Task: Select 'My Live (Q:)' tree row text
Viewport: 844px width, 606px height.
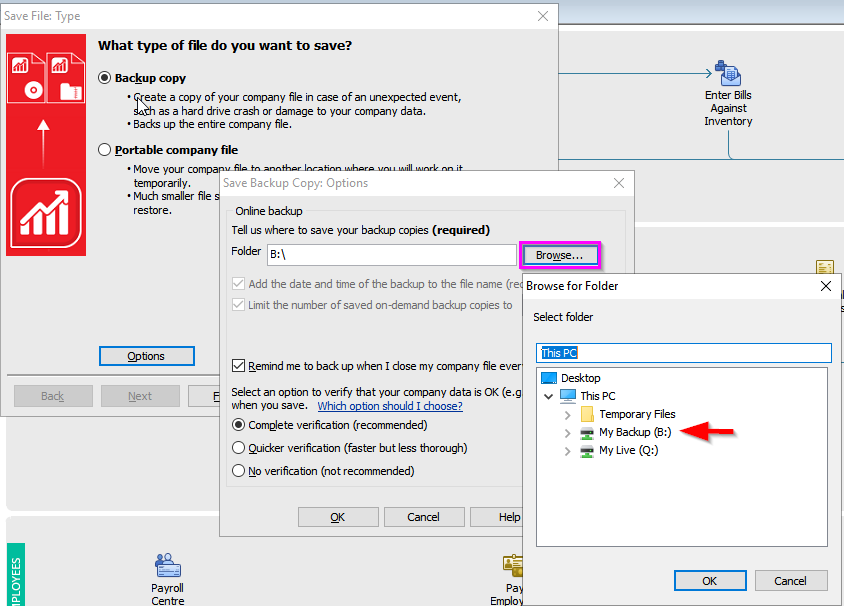Action: coord(629,450)
